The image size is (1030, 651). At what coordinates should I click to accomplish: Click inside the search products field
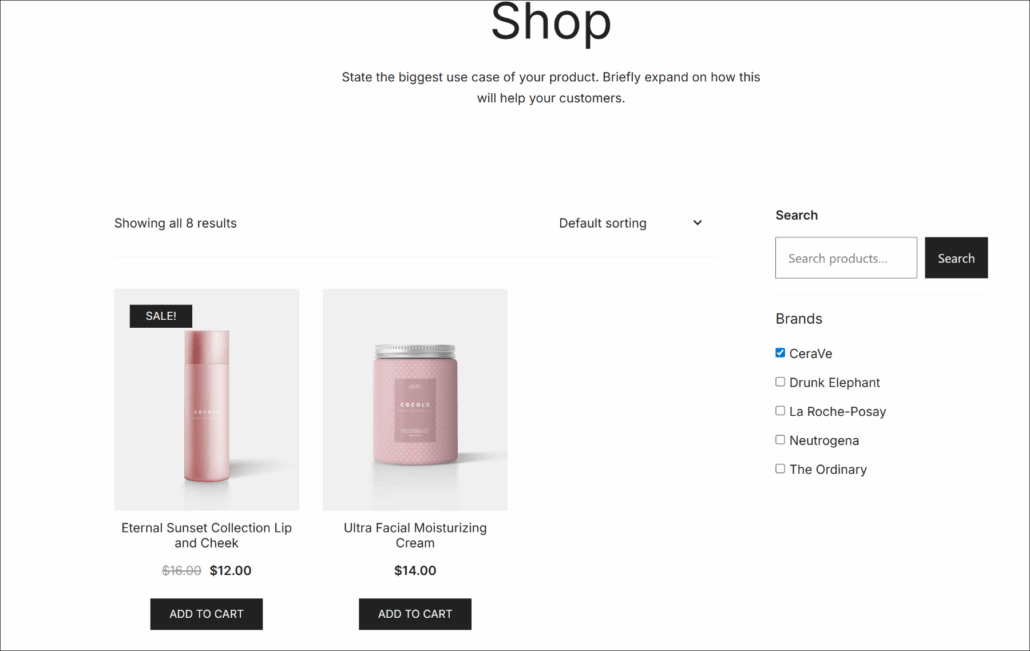pyautogui.click(x=846, y=258)
